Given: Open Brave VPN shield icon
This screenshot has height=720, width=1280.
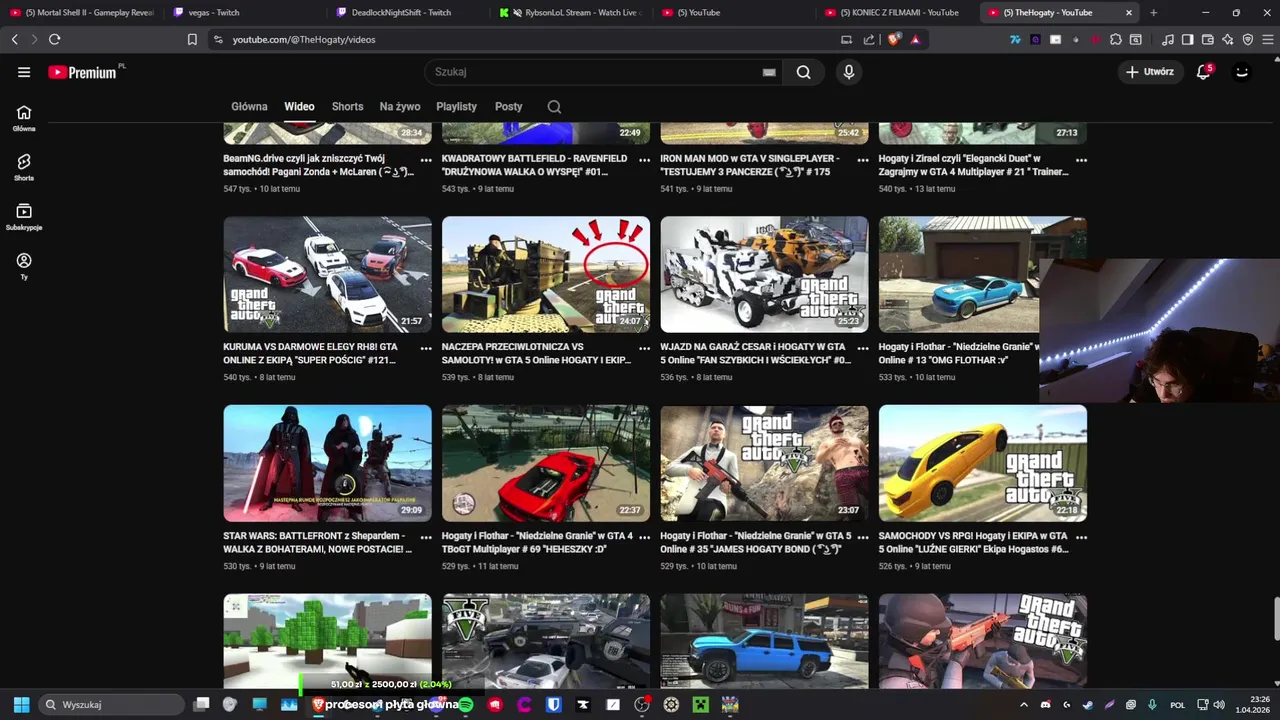Looking at the screenshot, I should point(1248,39).
